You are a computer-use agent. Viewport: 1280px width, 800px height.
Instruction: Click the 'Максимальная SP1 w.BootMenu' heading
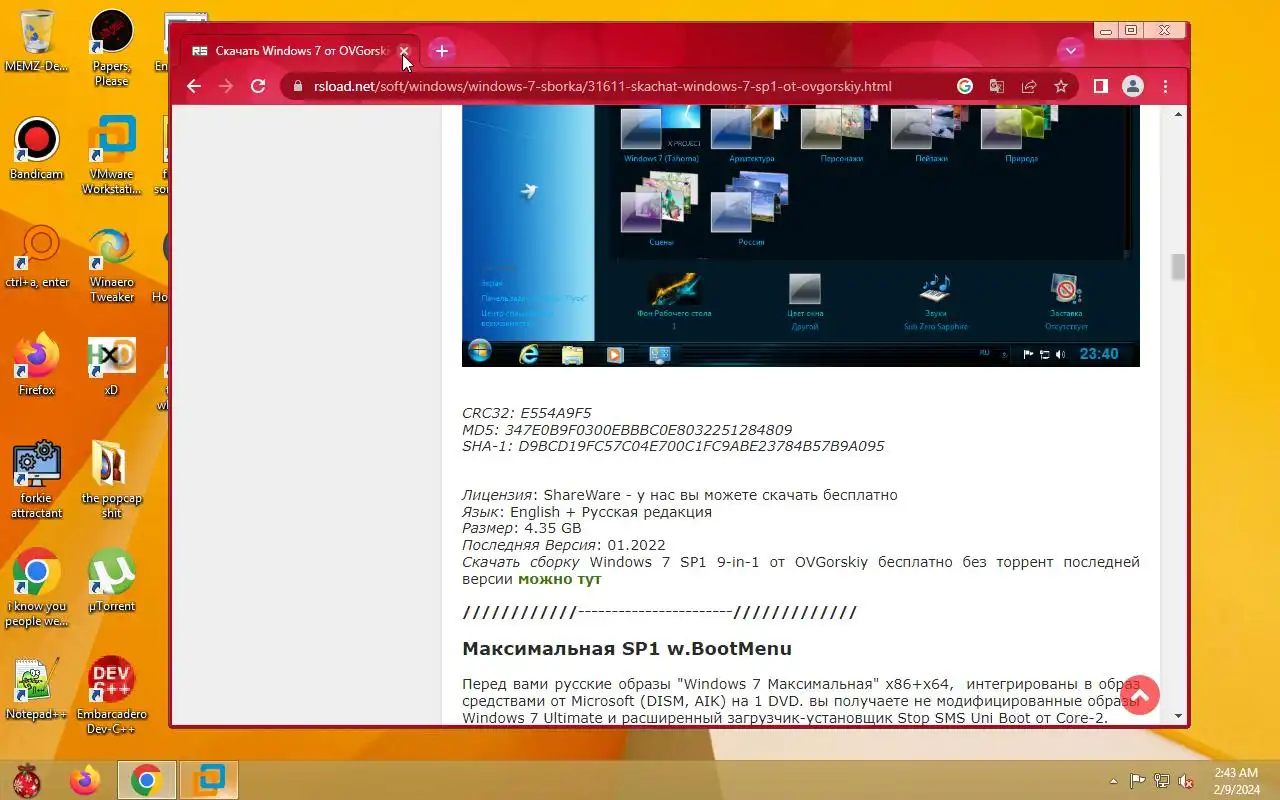pyautogui.click(x=627, y=649)
